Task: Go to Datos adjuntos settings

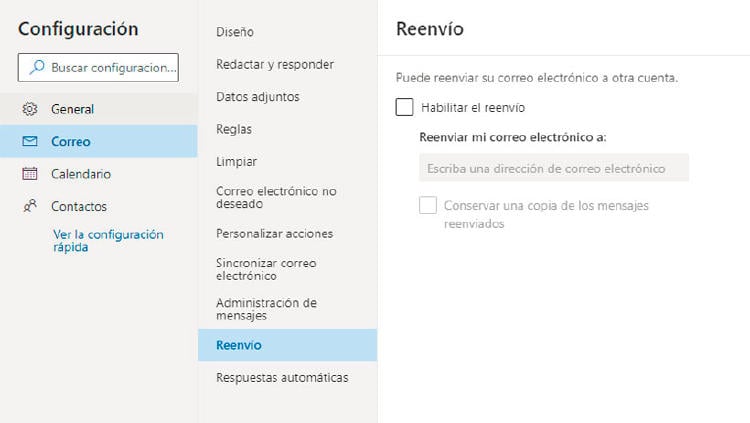Action: [257, 97]
